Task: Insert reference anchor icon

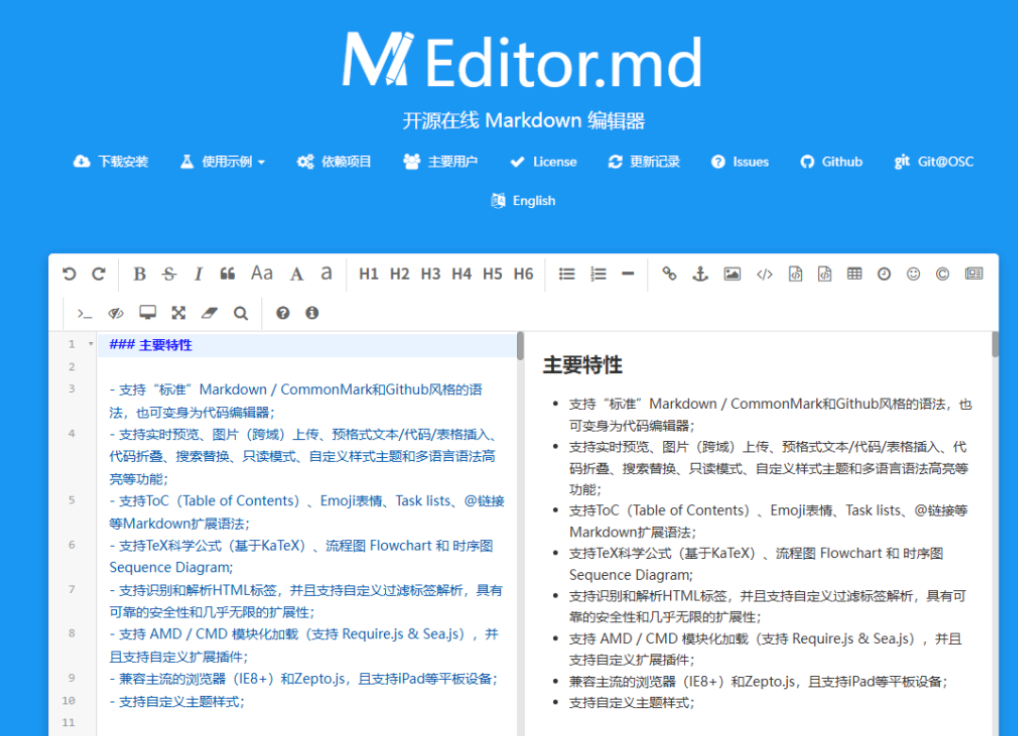Action: 700,274
